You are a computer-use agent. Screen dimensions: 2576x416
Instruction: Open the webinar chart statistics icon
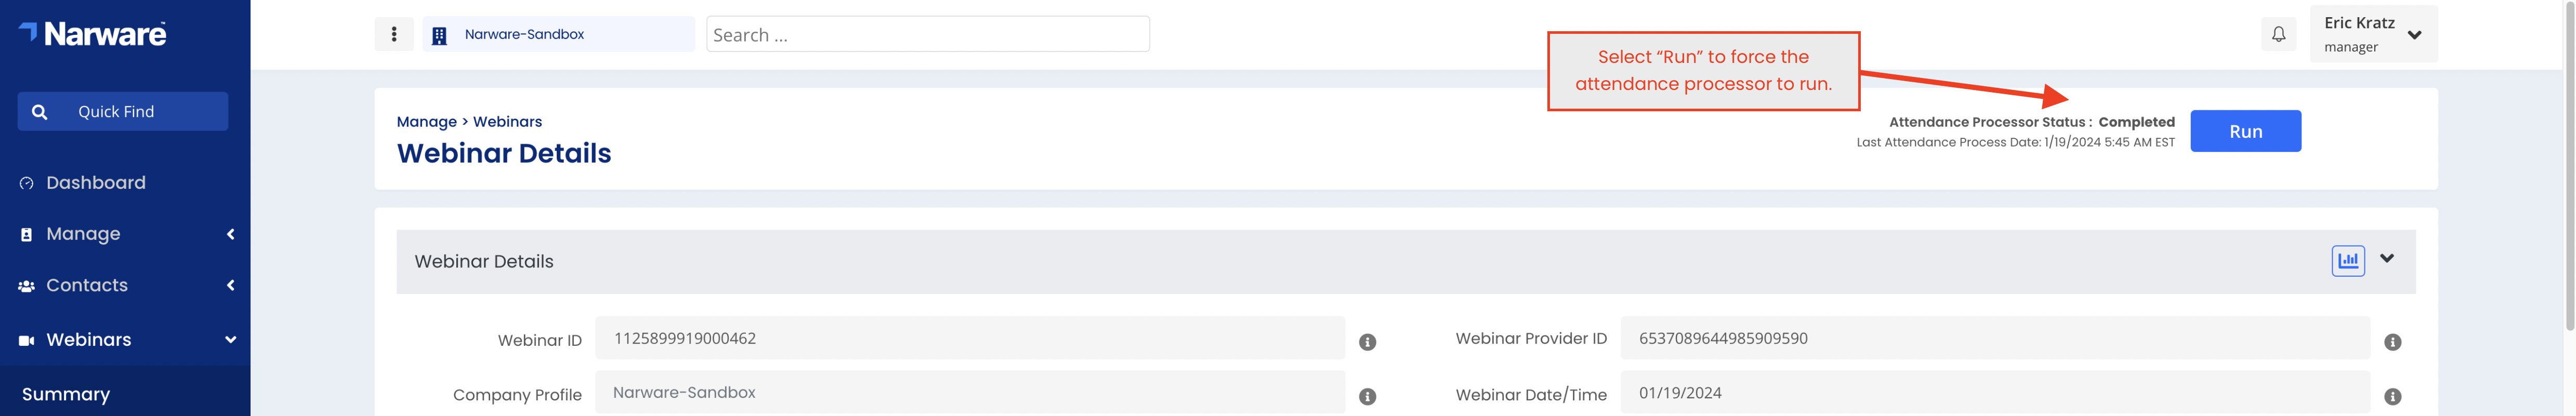(x=2348, y=260)
